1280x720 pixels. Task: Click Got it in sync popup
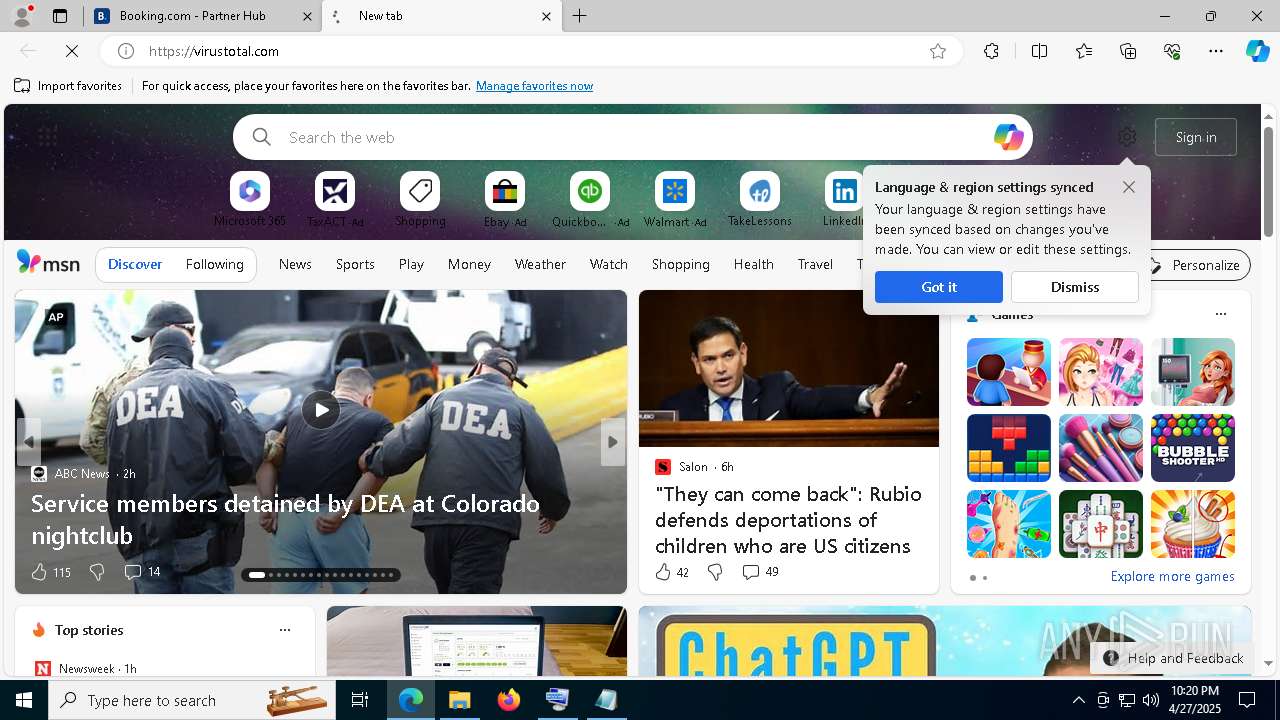[939, 287]
